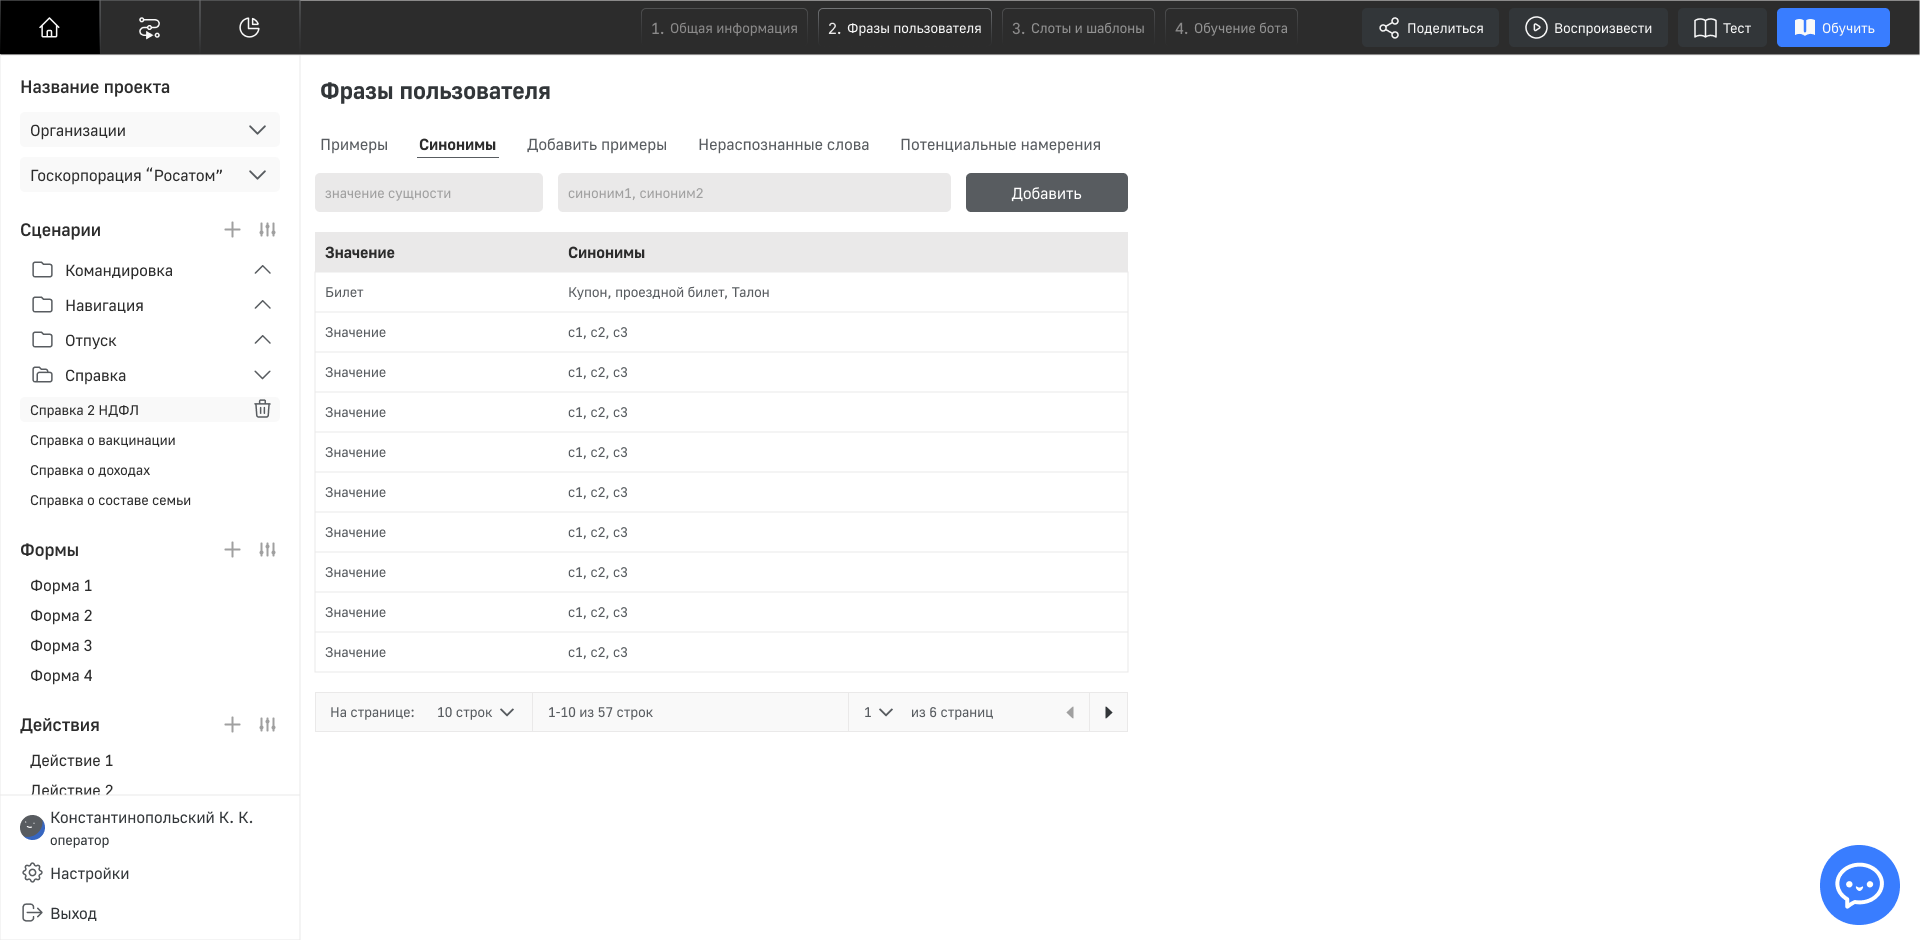Expand the Справка folder
This screenshot has width=1920, height=940.
262,375
